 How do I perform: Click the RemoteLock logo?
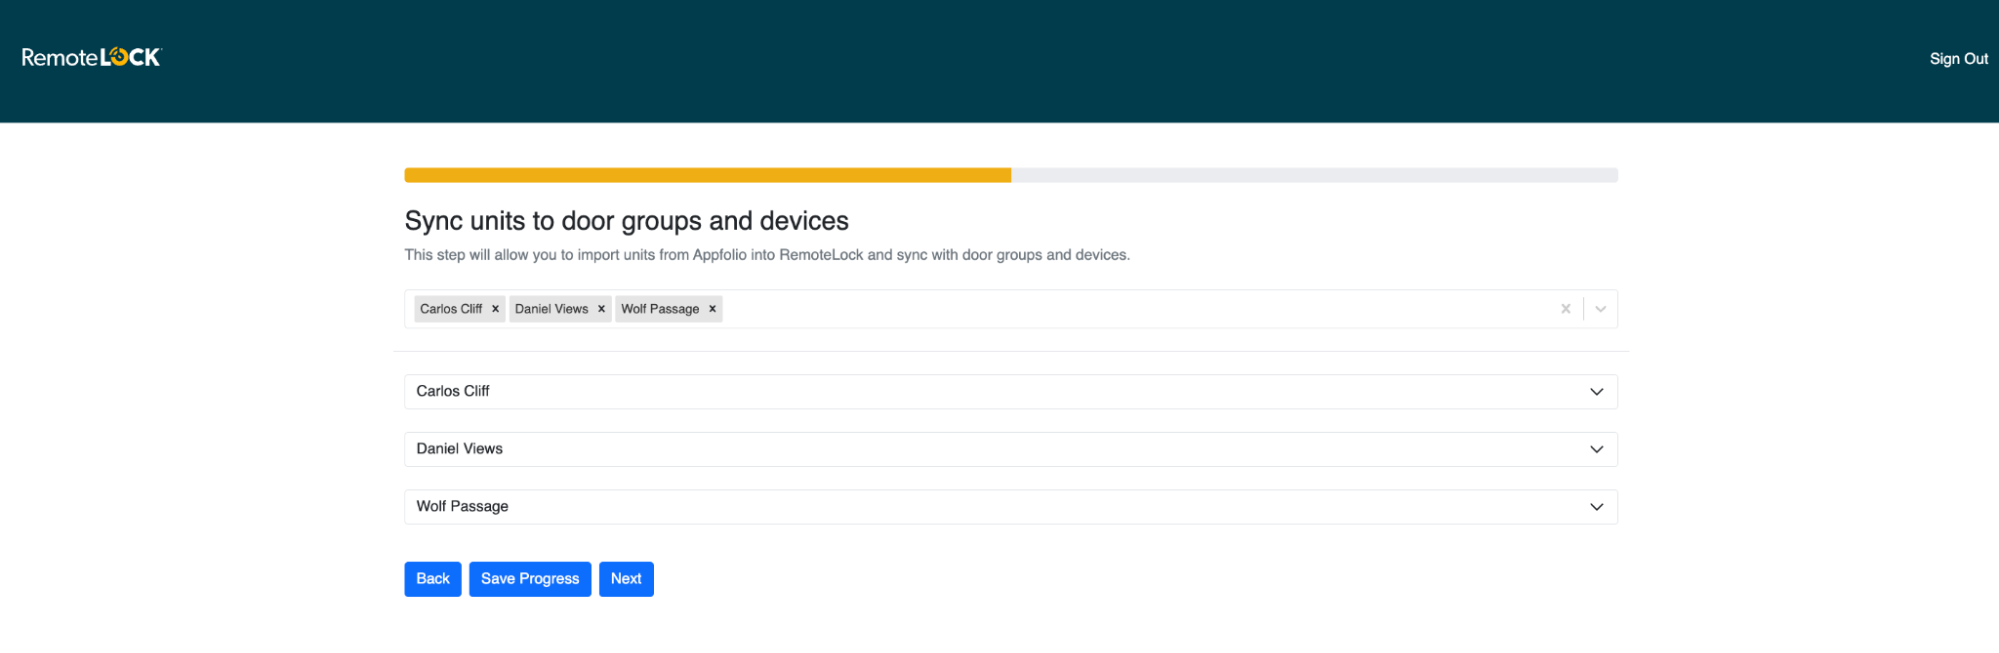(x=91, y=58)
